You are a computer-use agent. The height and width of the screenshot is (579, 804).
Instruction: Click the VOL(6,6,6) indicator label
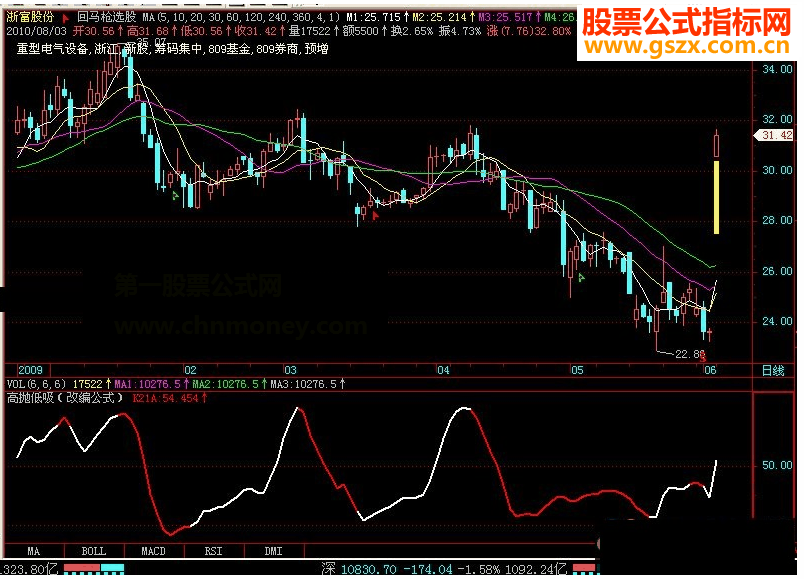coord(36,384)
